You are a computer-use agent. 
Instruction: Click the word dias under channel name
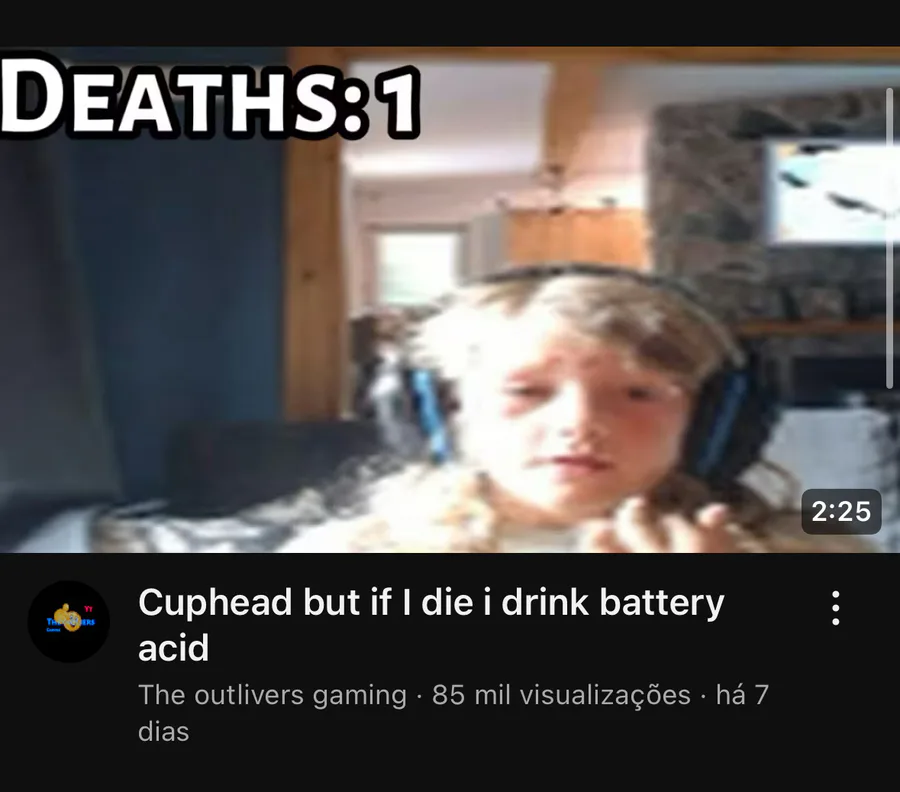tap(164, 732)
